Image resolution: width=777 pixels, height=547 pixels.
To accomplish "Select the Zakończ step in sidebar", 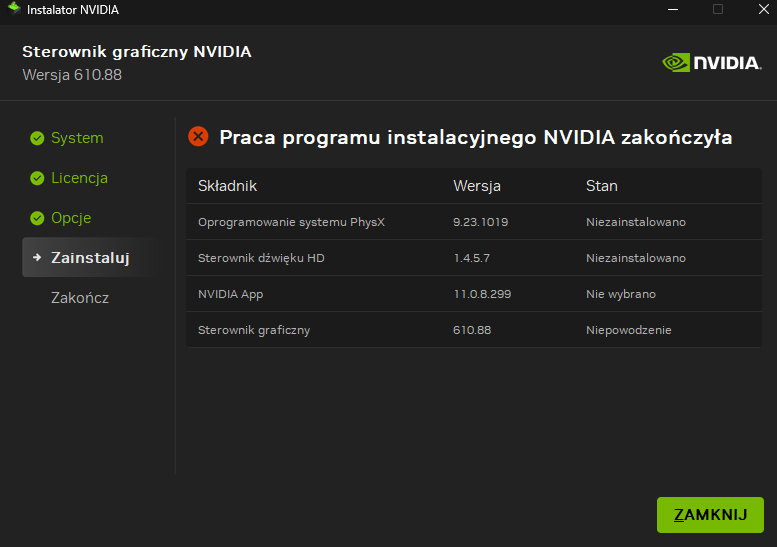I will (x=80, y=298).
